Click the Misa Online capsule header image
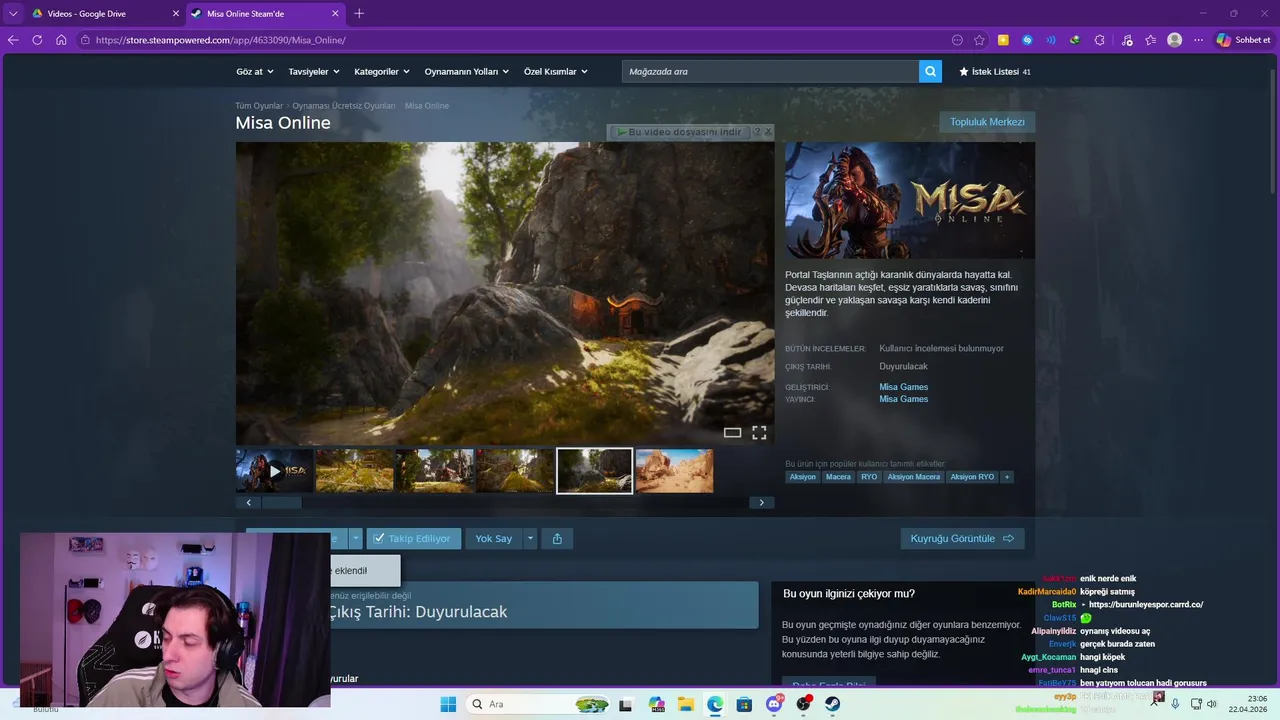This screenshot has height=720, width=1280. (910, 200)
